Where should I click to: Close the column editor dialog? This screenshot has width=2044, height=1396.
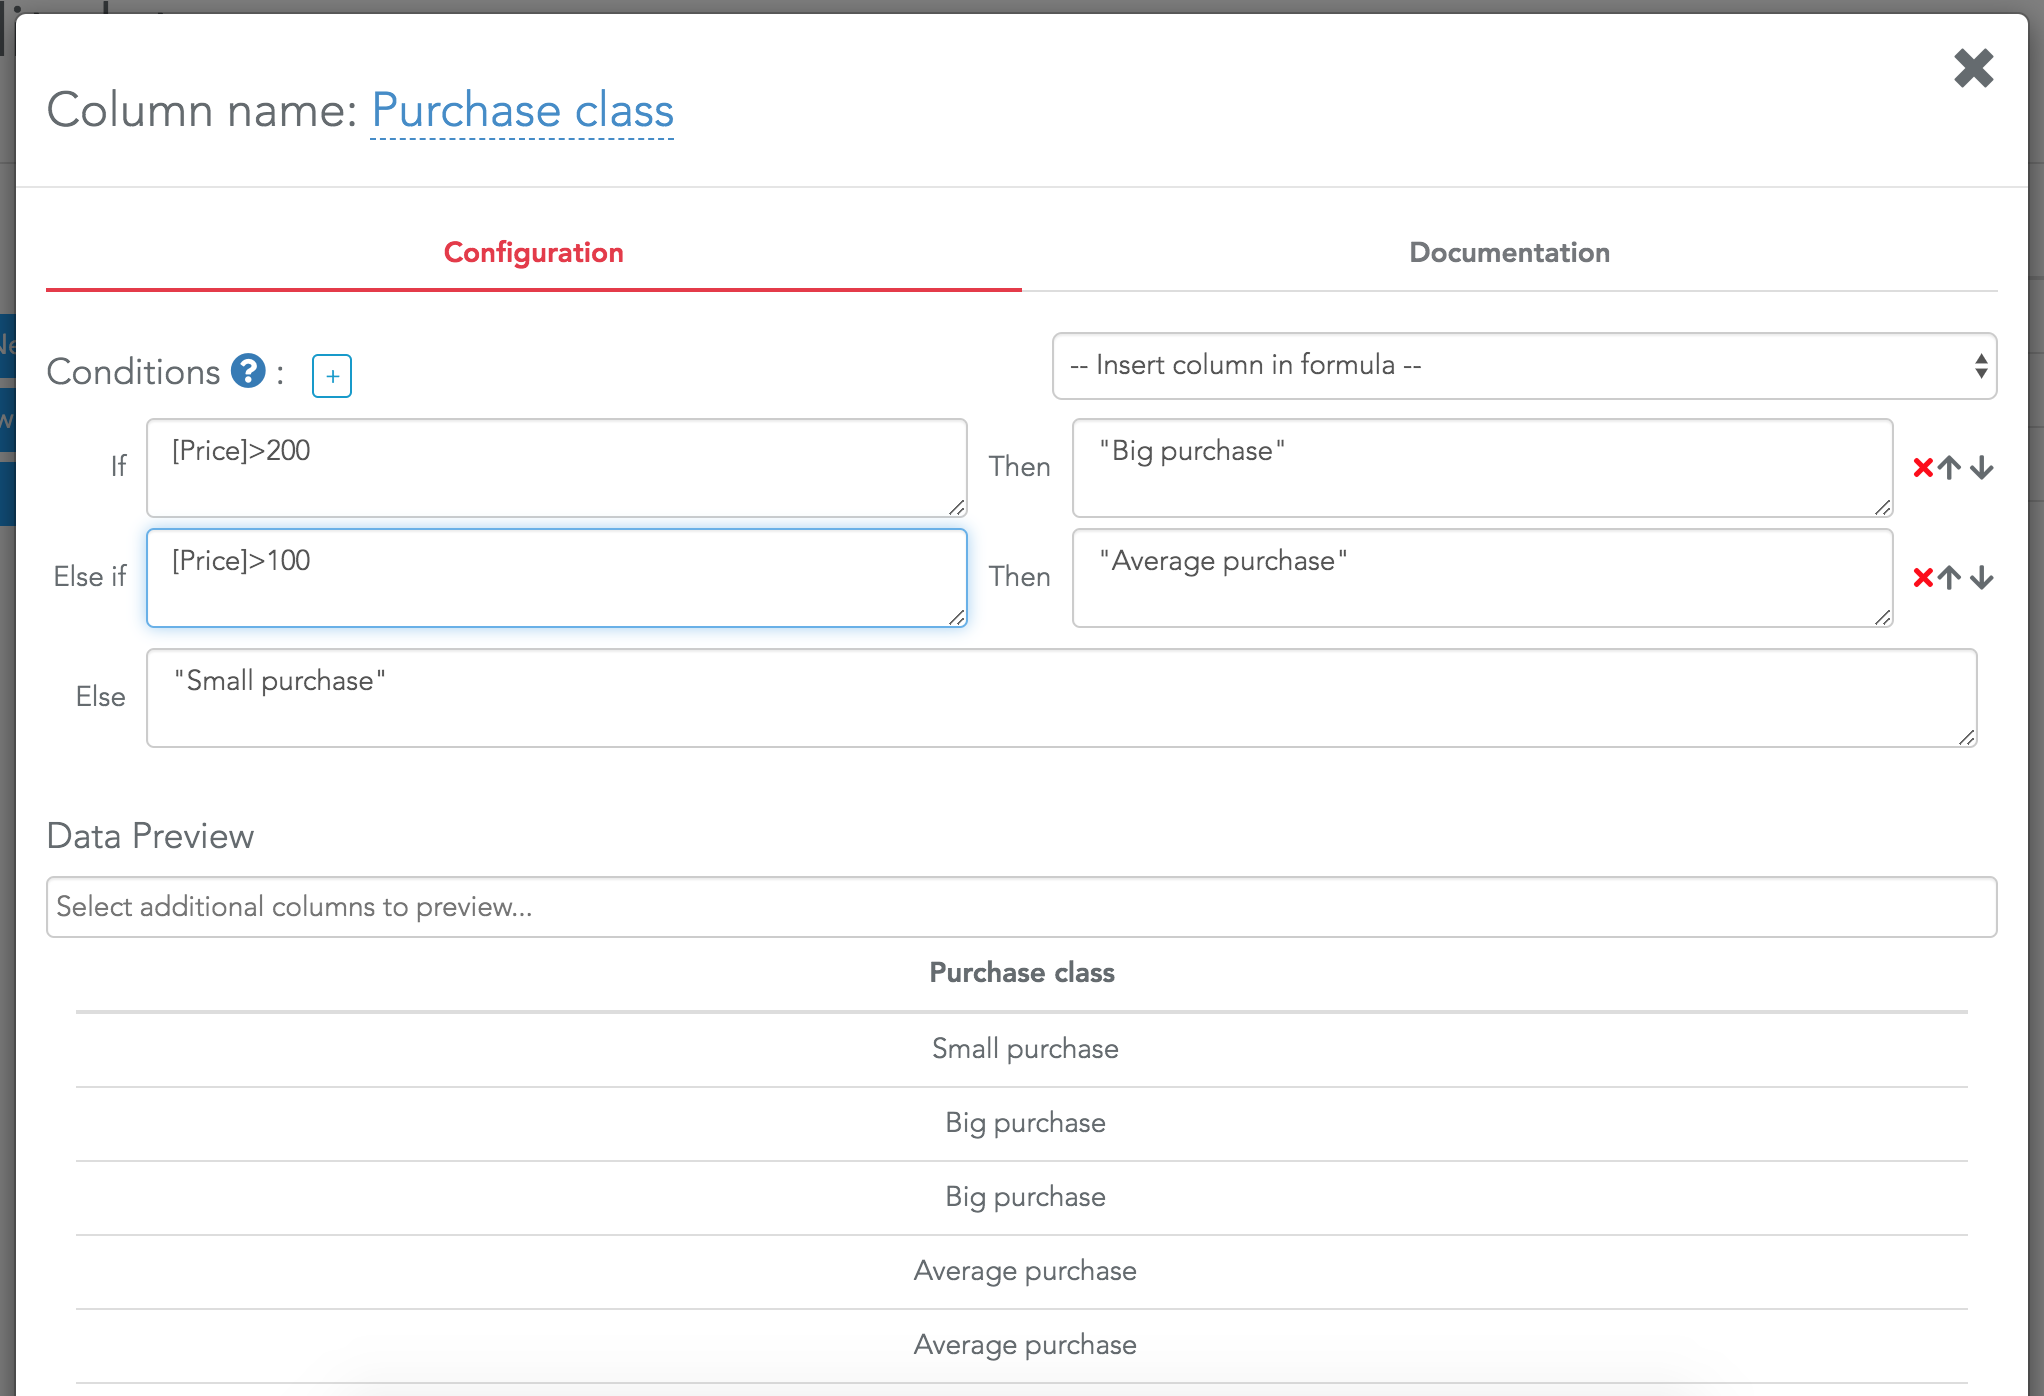click(1973, 69)
